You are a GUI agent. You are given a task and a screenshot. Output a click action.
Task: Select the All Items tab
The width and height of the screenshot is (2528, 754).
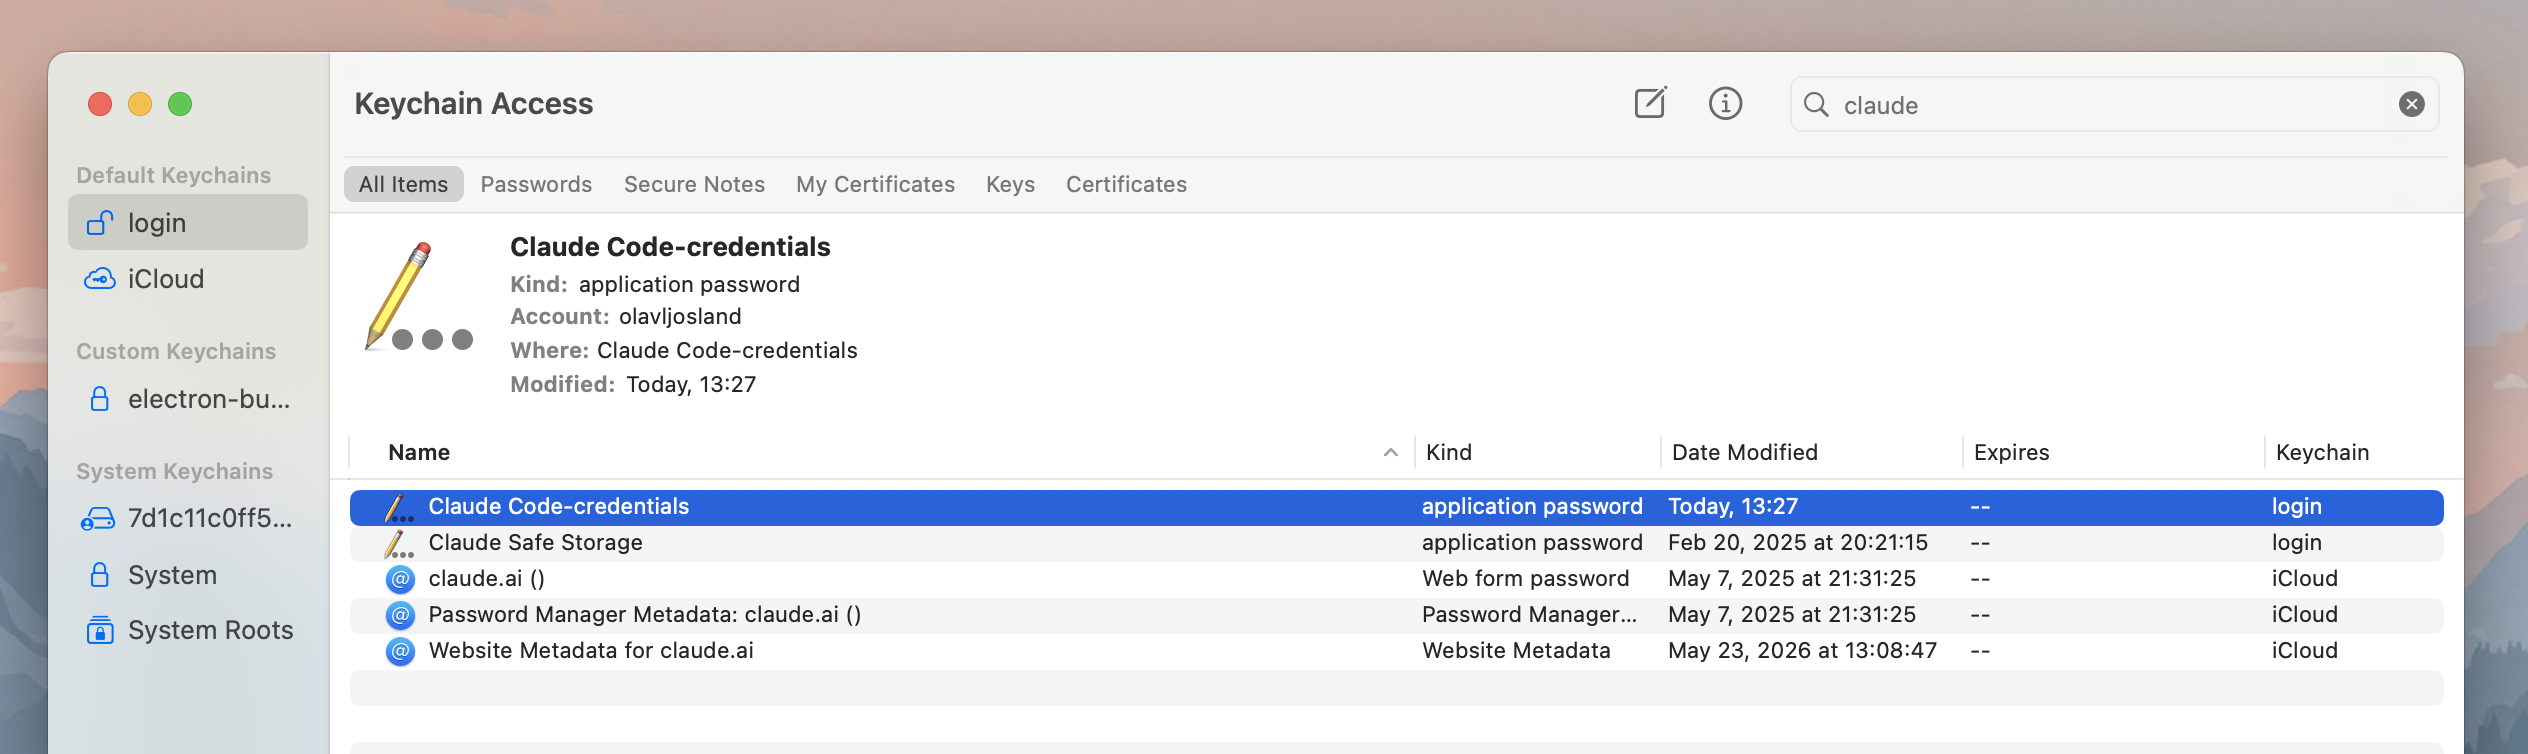403,184
